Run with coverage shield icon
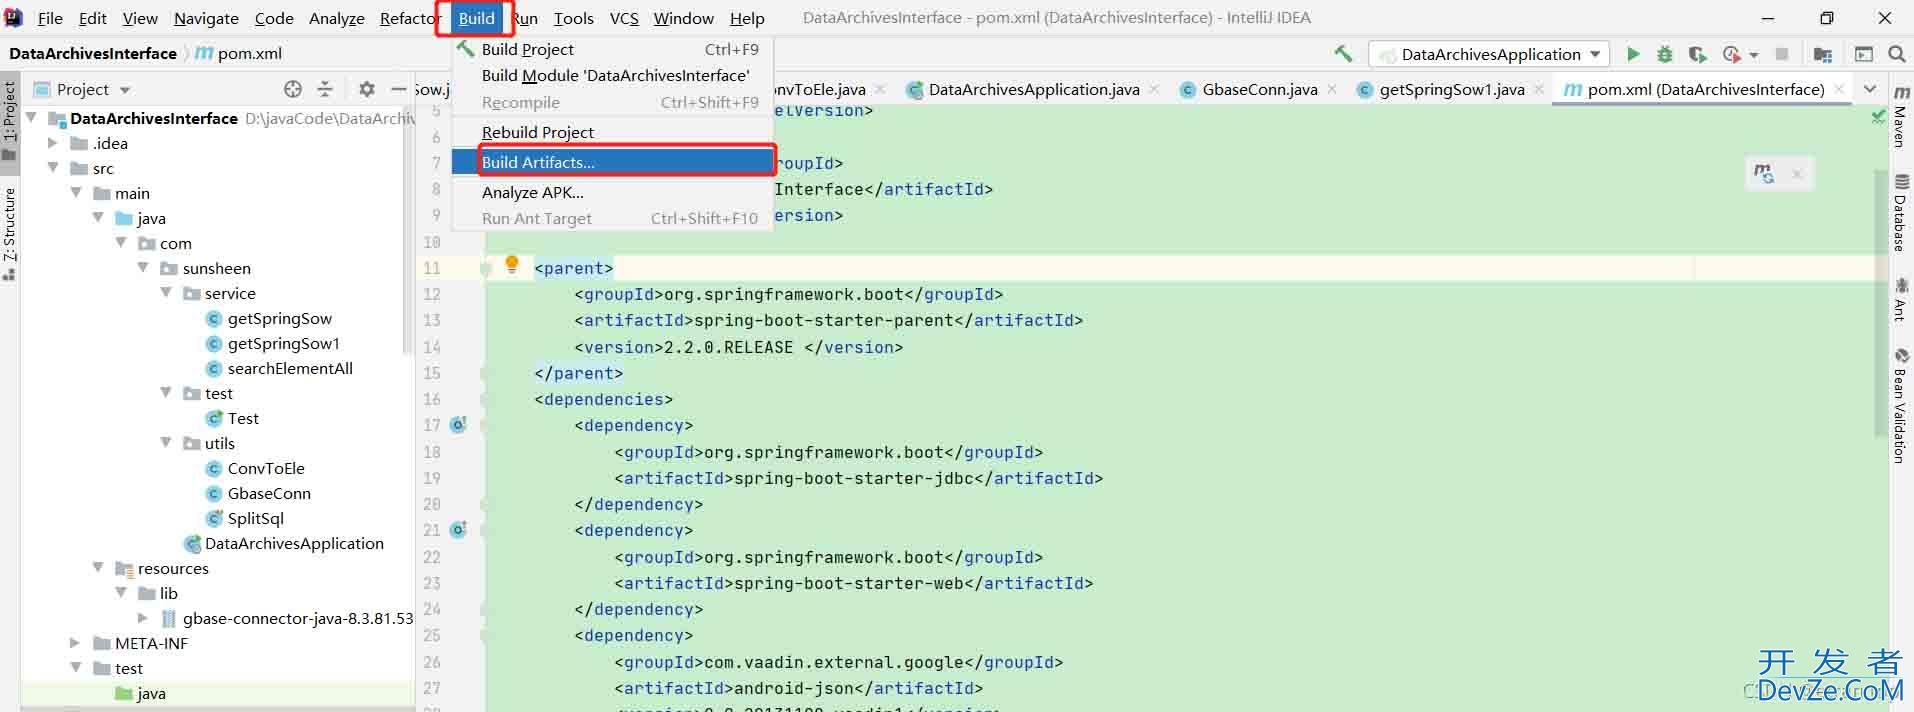1914x712 pixels. (x=1697, y=54)
